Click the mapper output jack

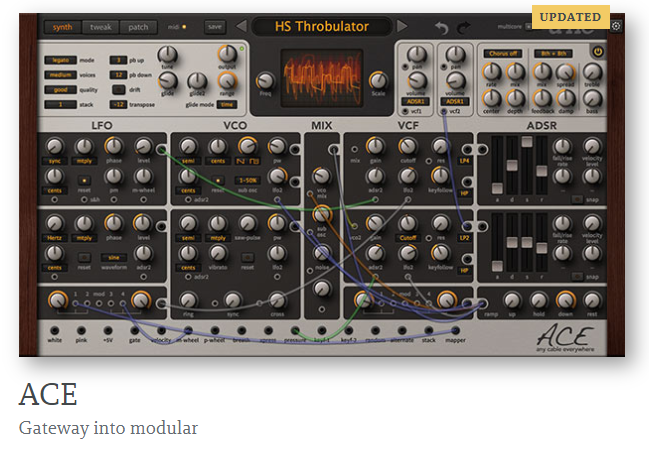pos(455,330)
